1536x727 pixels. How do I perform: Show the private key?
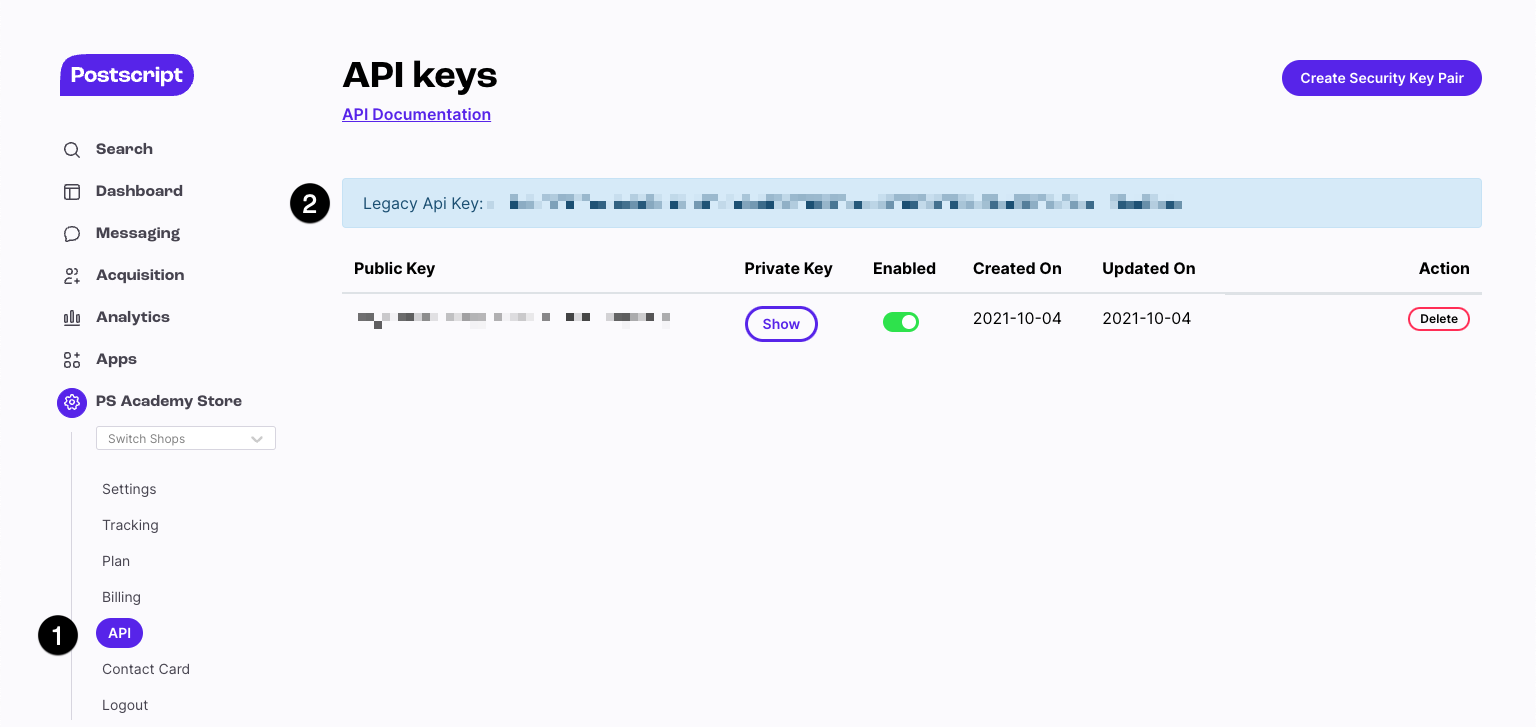[781, 324]
